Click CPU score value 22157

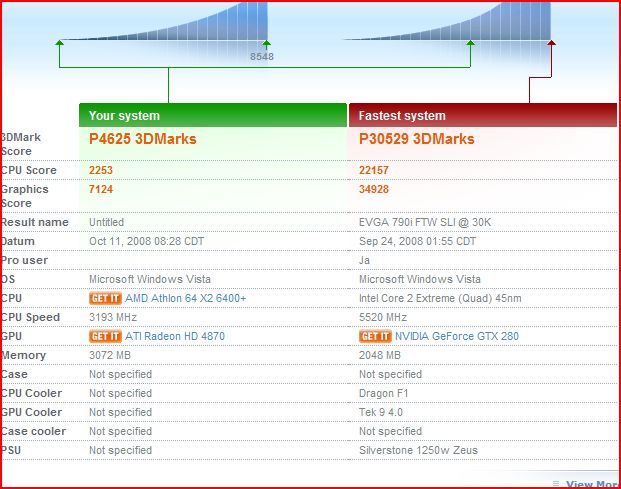(373, 170)
